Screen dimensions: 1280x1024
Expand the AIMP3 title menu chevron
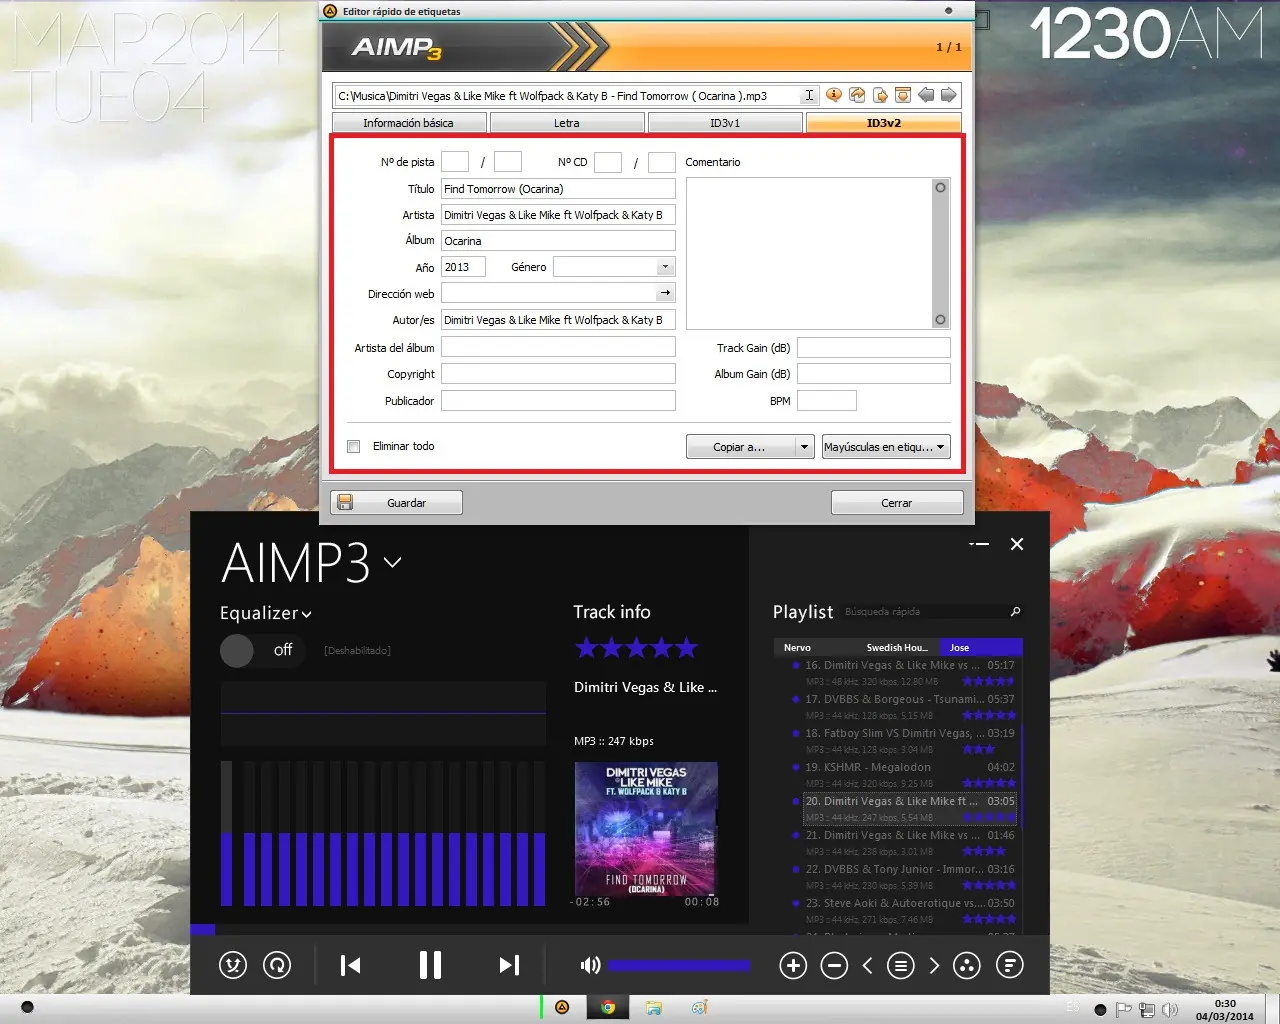393,562
